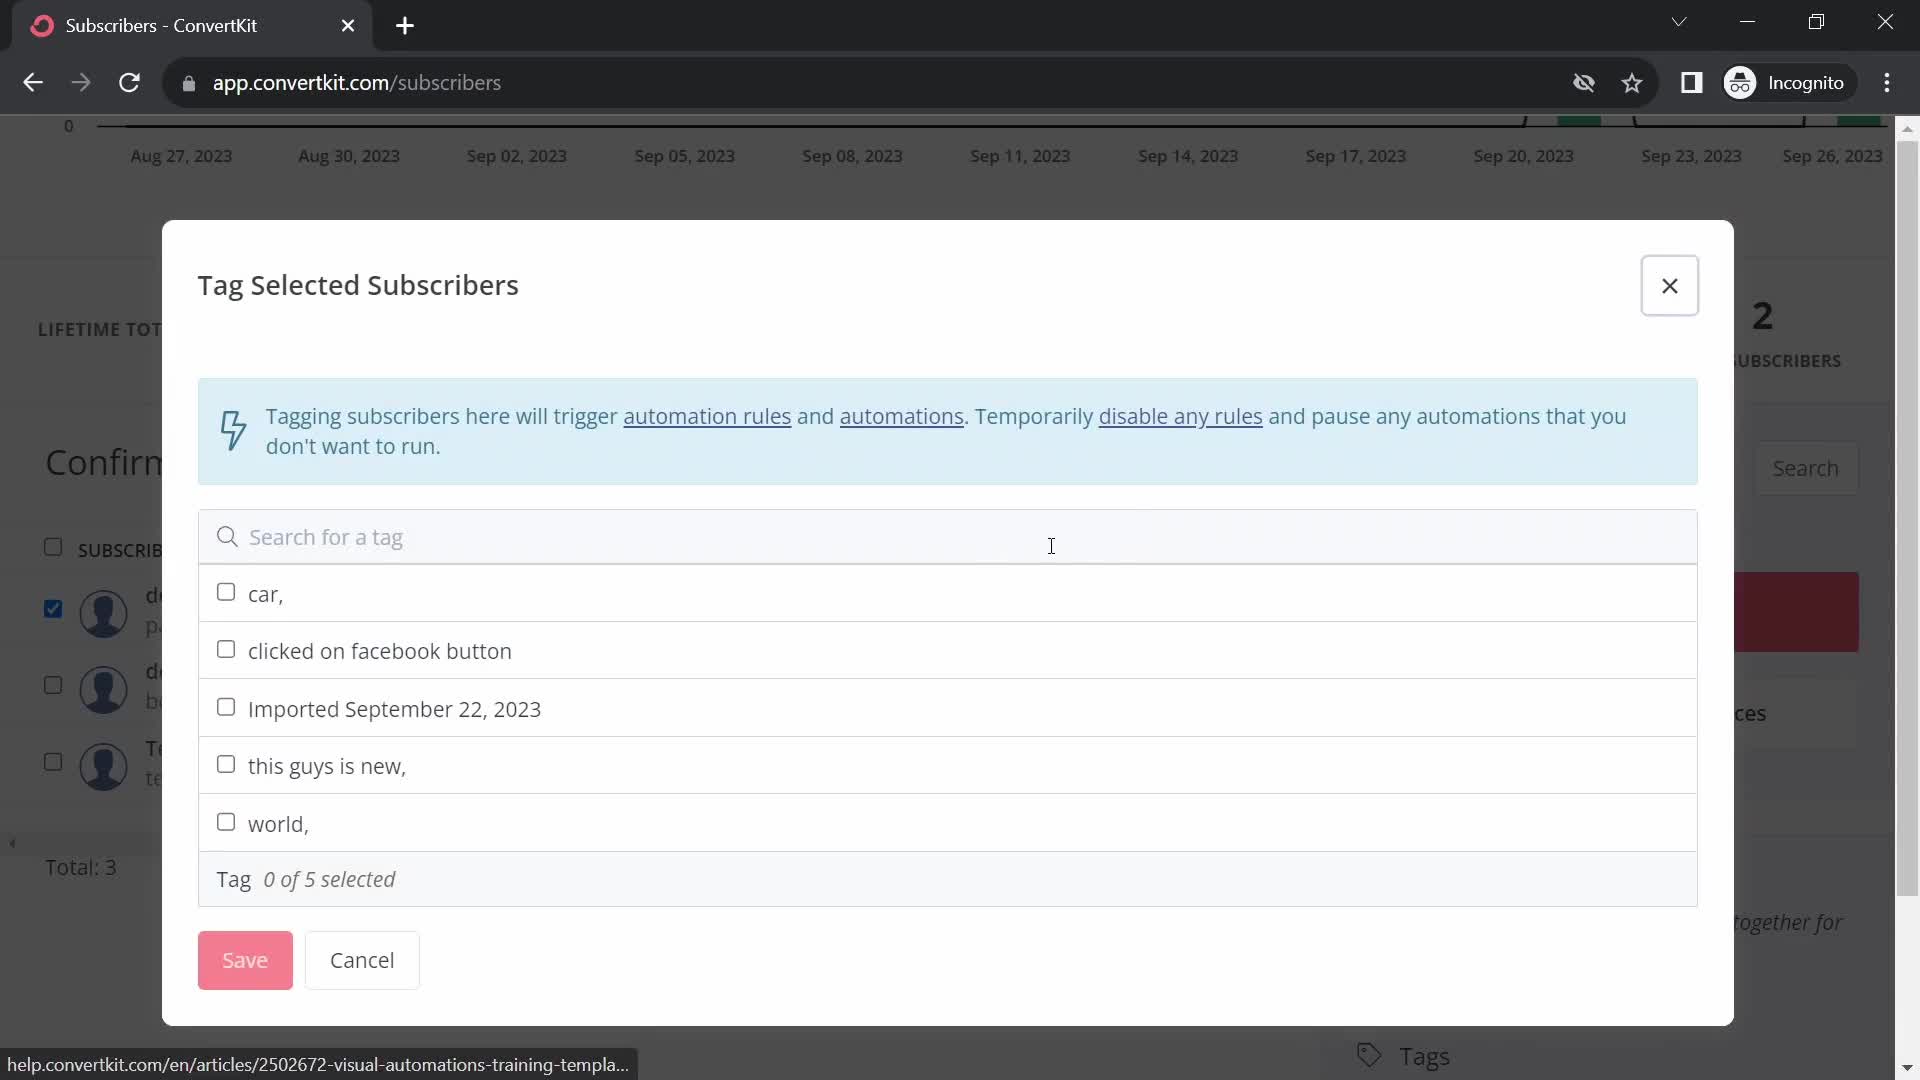The height and width of the screenshot is (1080, 1920).
Task: Check the 'car,' tag checkbox
Action: tap(226, 593)
